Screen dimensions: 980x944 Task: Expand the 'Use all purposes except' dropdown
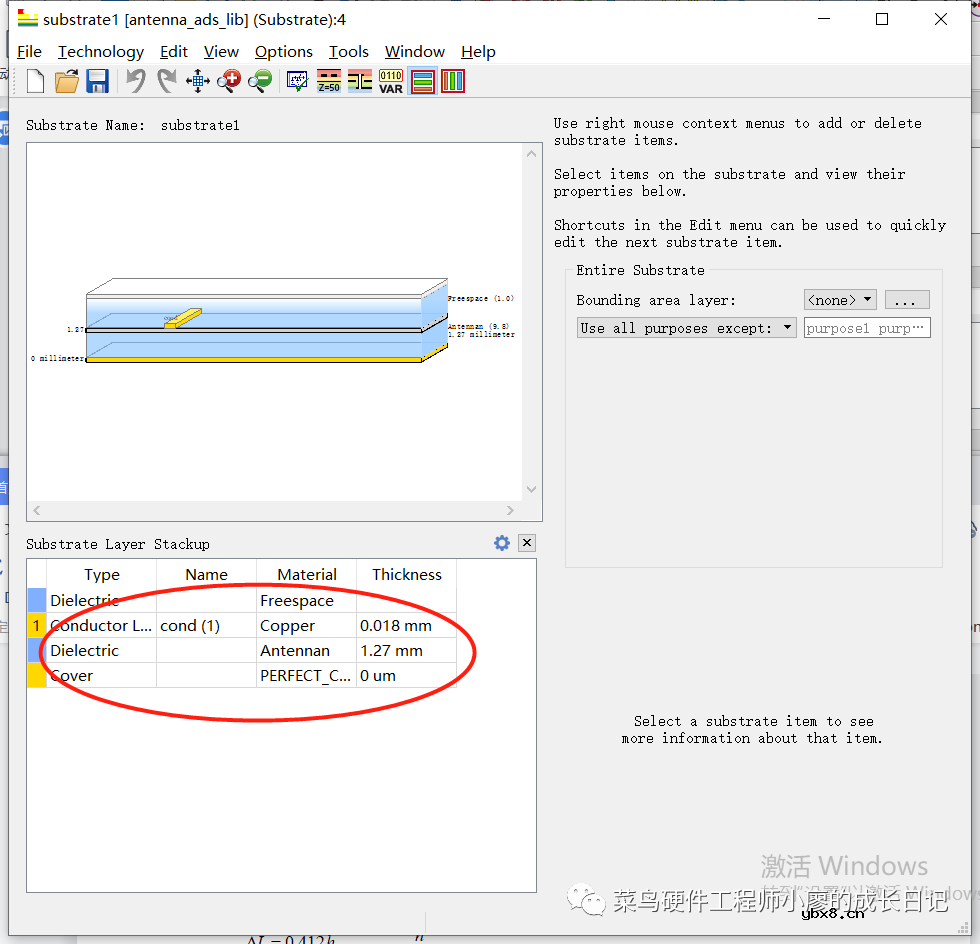point(686,328)
